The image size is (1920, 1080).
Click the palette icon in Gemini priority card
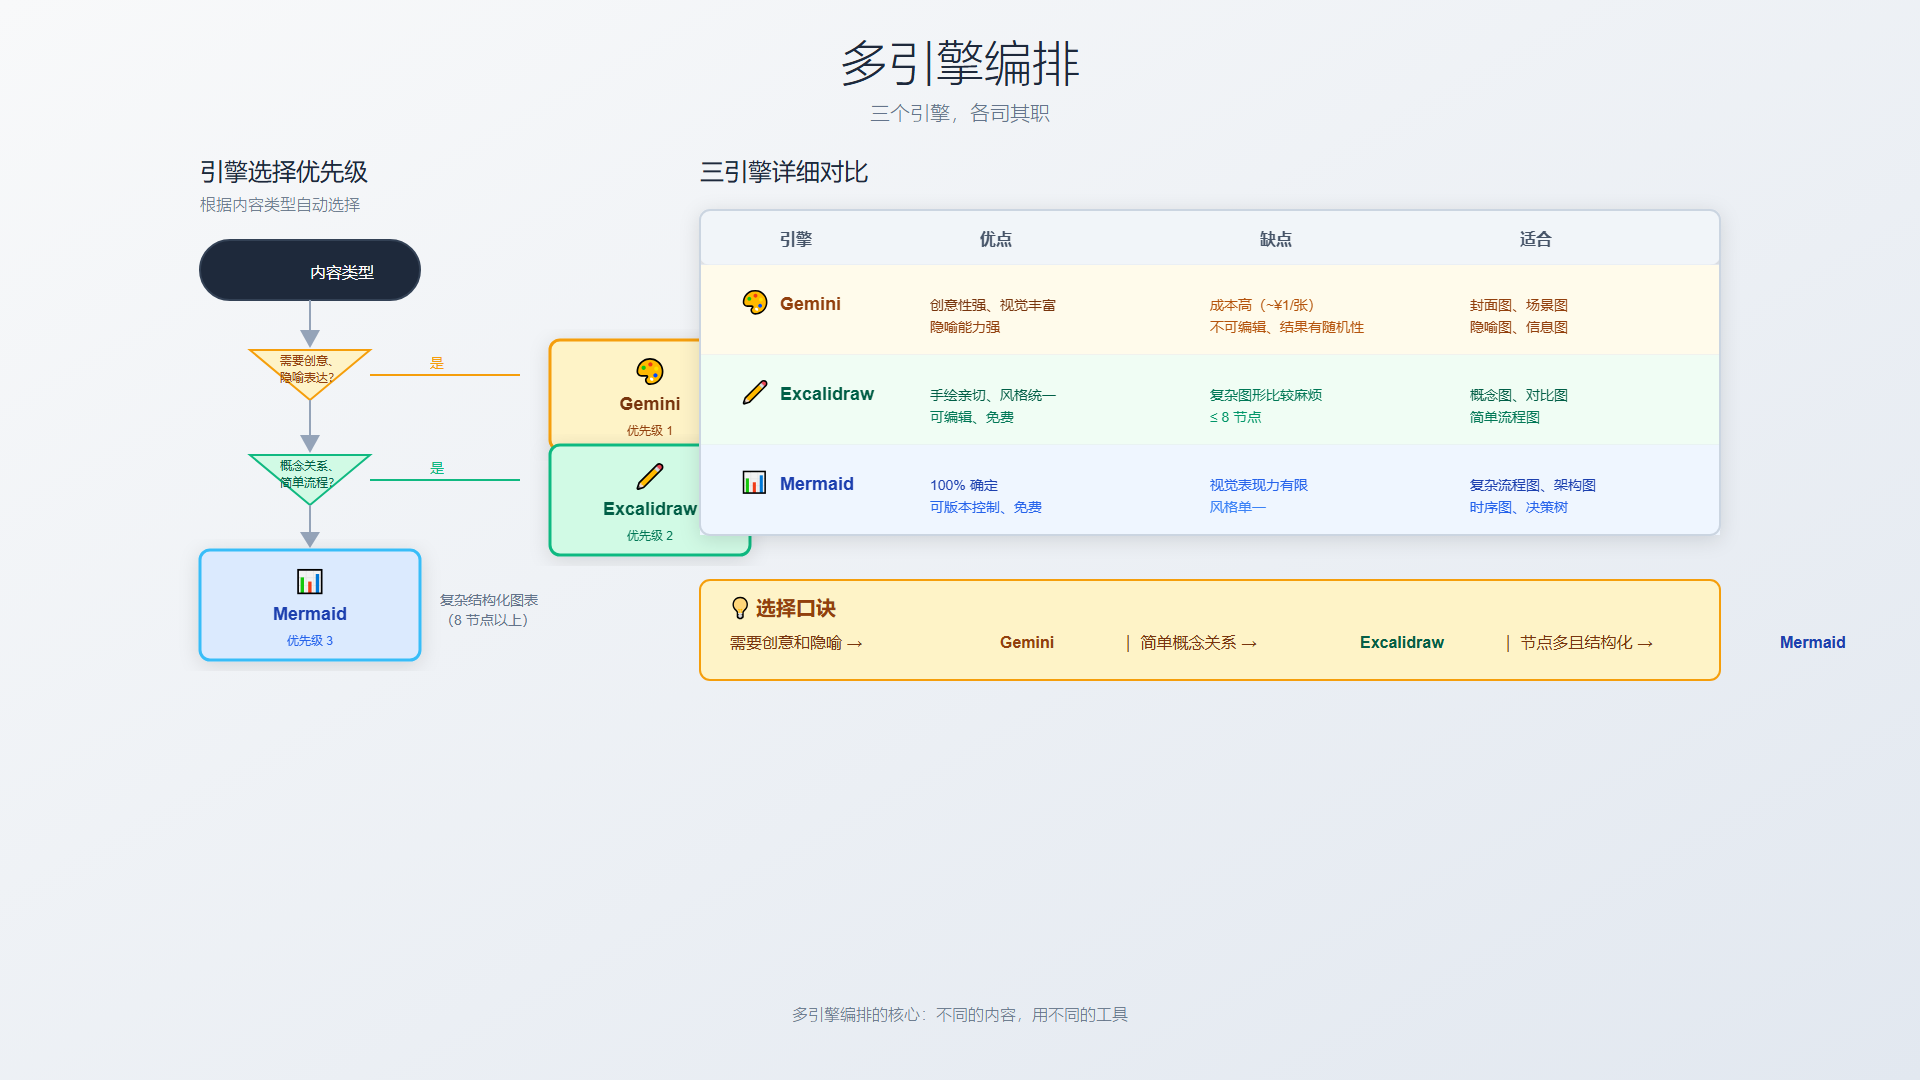tap(650, 372)
